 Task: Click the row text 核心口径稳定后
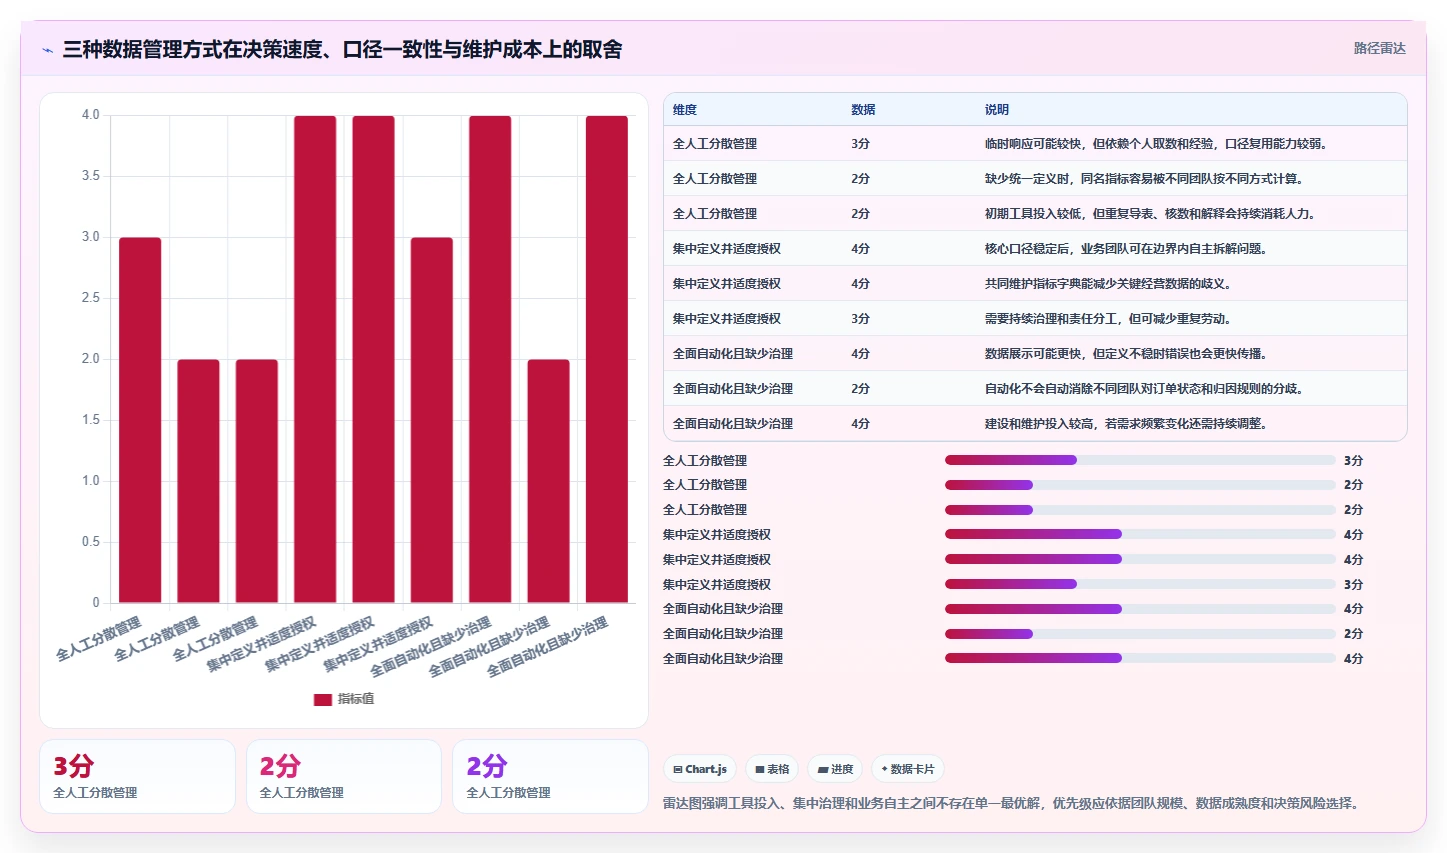pyautogui.click(x=1027, y=249)
